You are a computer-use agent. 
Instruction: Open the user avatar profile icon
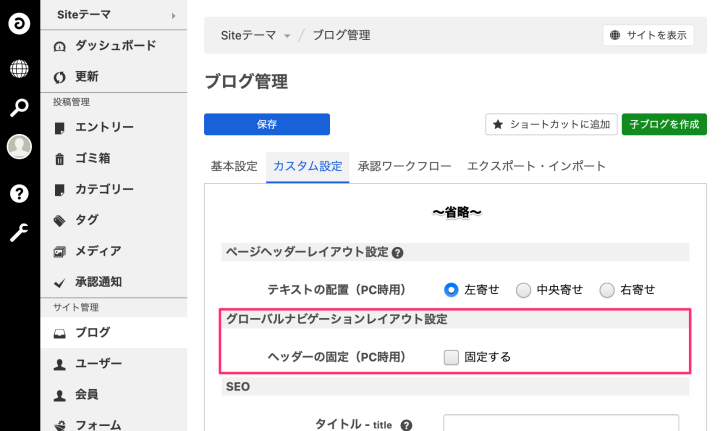[19, 148]
